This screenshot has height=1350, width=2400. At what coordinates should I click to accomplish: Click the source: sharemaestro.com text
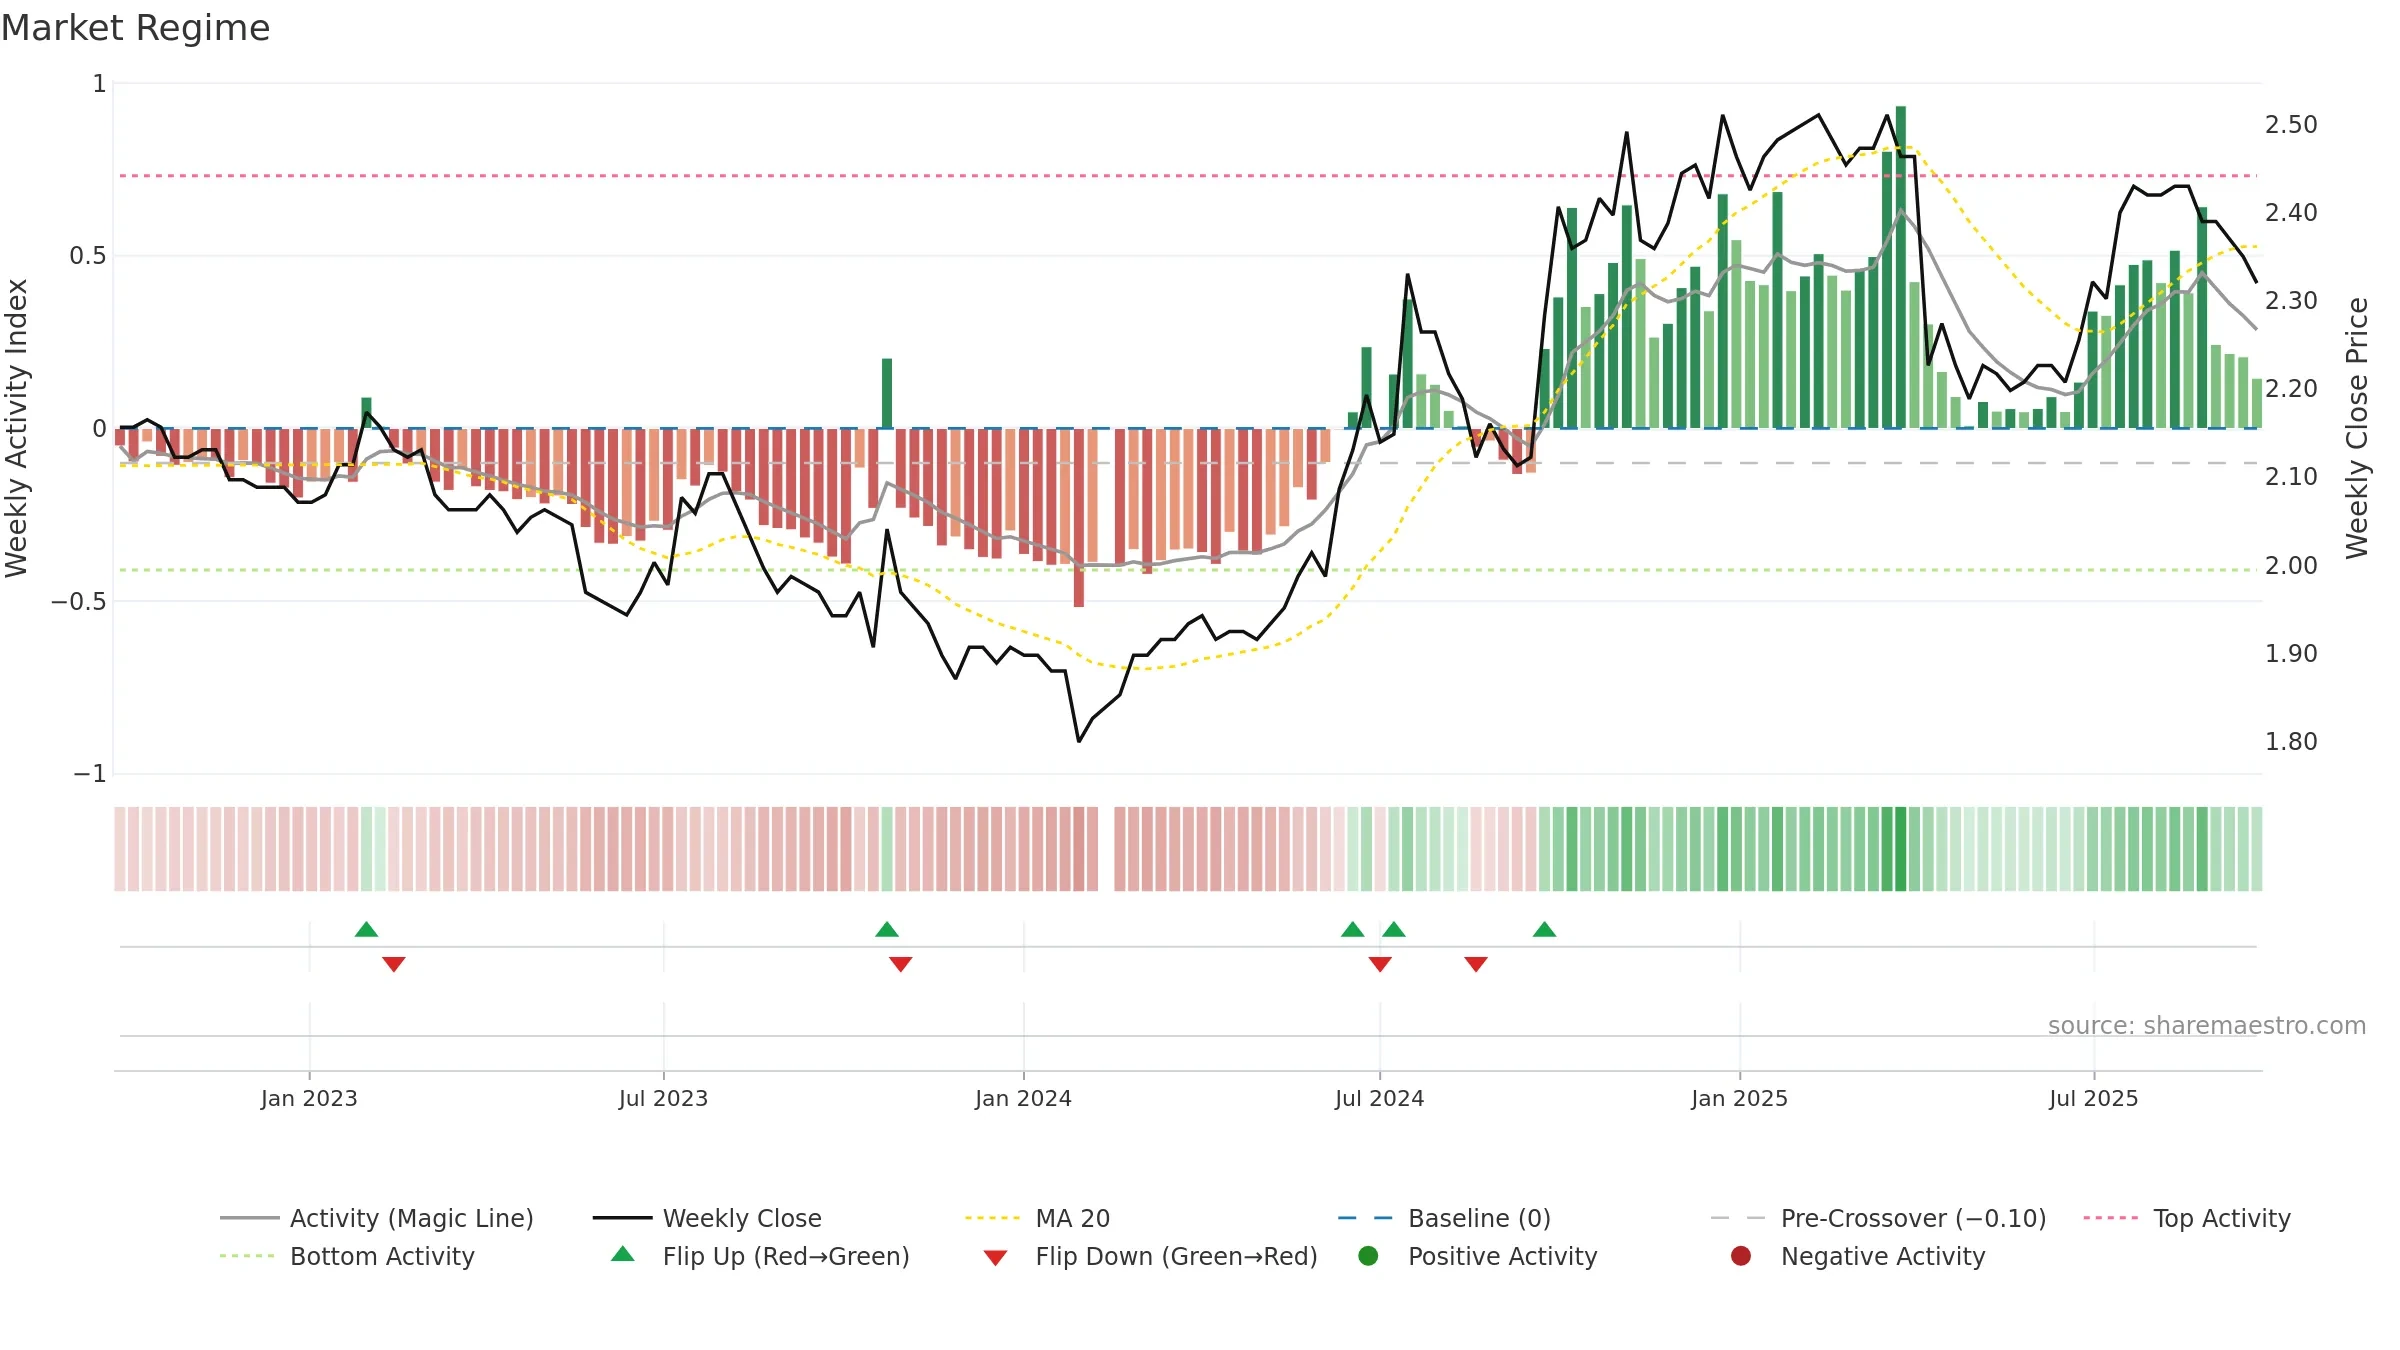(2207, 1025)
